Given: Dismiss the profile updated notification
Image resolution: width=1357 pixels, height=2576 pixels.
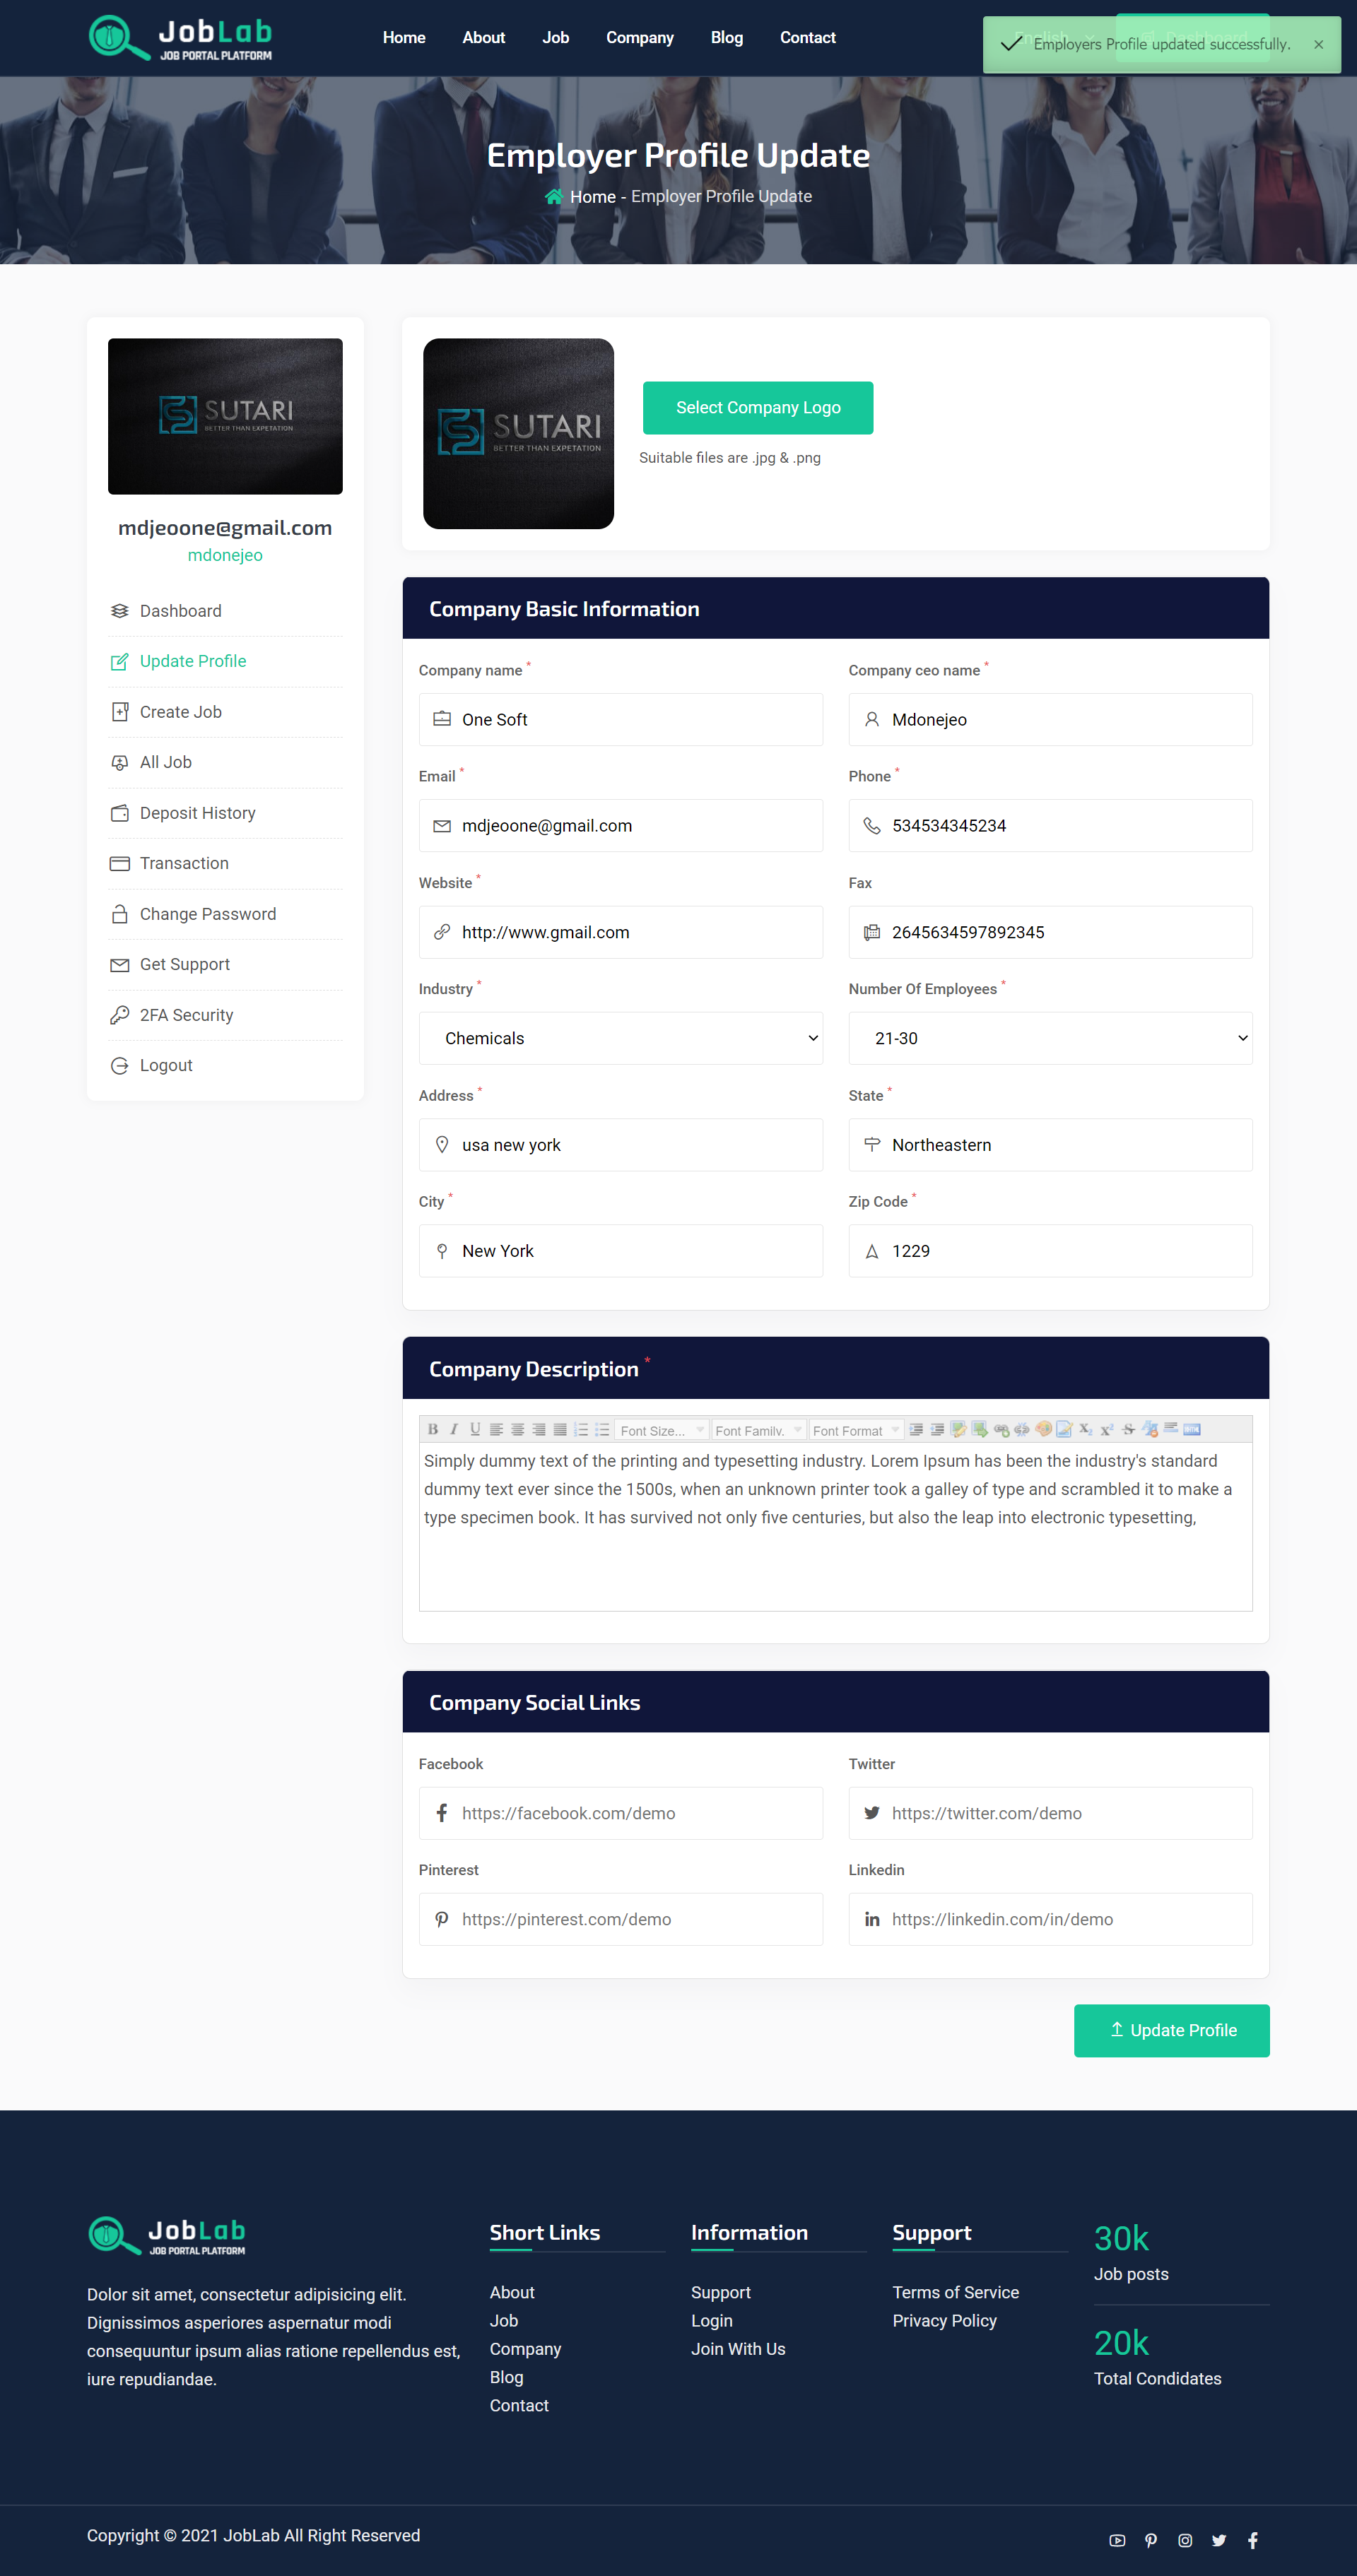Looking at the screenshot, I should coord(1318,44).
